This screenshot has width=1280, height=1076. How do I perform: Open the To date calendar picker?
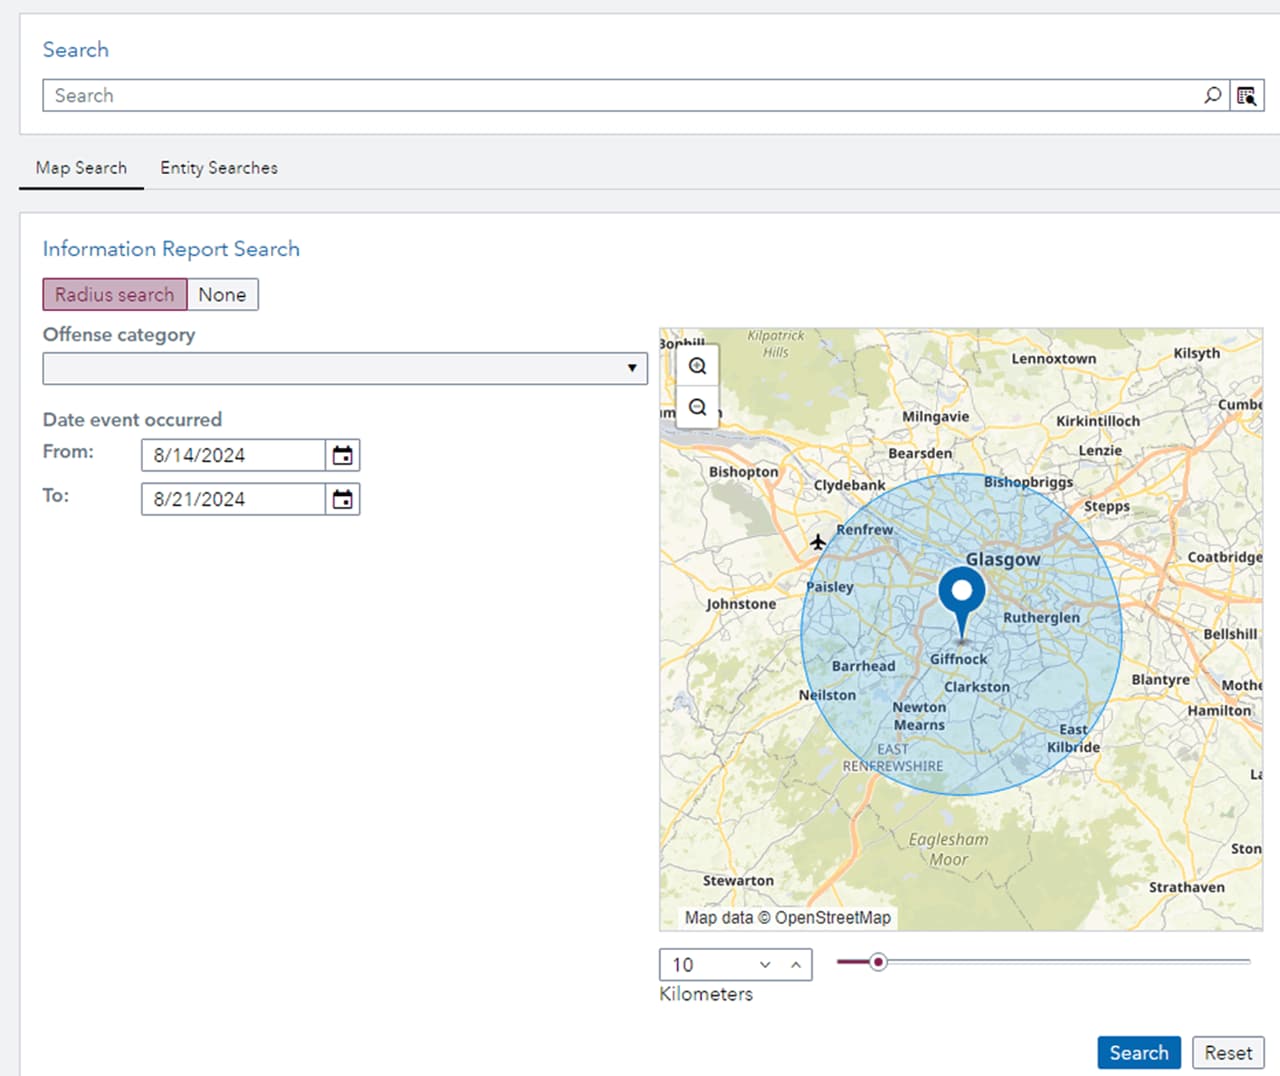point(342,499)
